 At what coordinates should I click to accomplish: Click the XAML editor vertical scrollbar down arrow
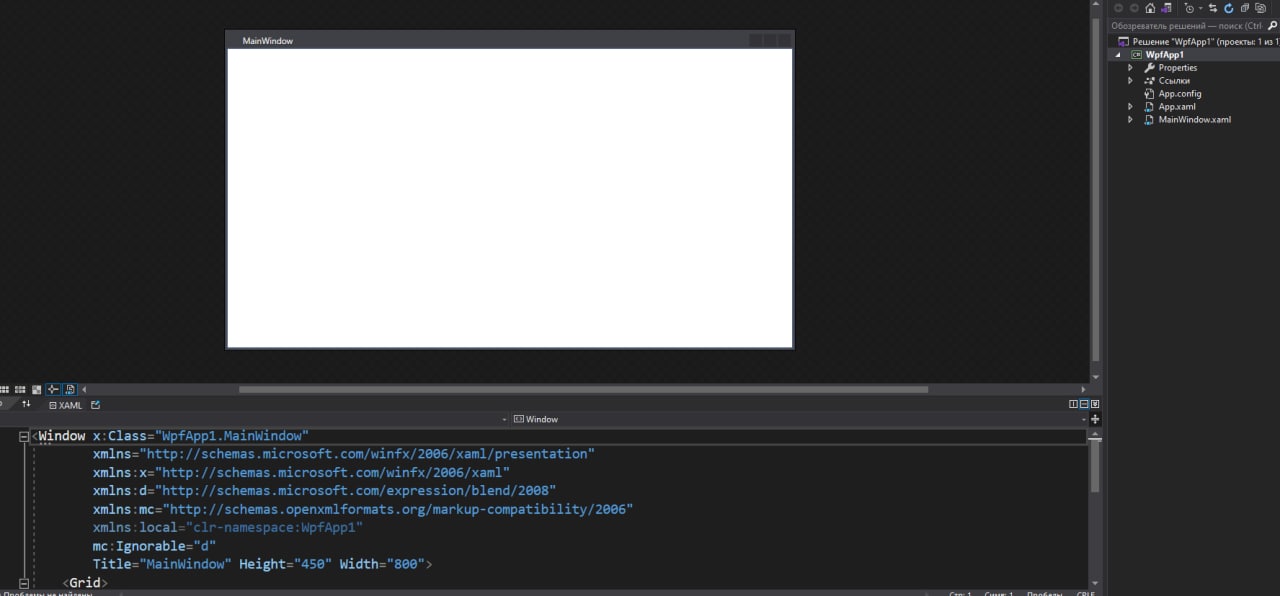(x=1096, y=582)
